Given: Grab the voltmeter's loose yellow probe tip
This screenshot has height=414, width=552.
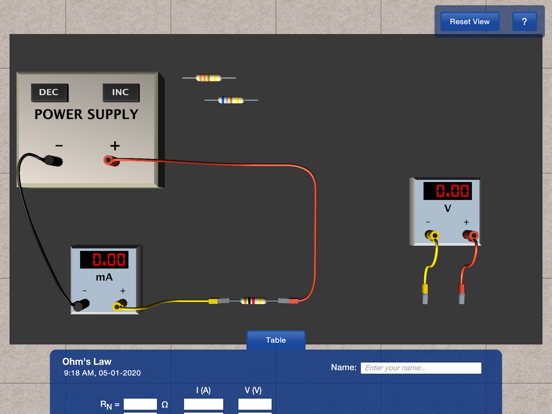Looking at the screenshot, I should coord(425,294).
